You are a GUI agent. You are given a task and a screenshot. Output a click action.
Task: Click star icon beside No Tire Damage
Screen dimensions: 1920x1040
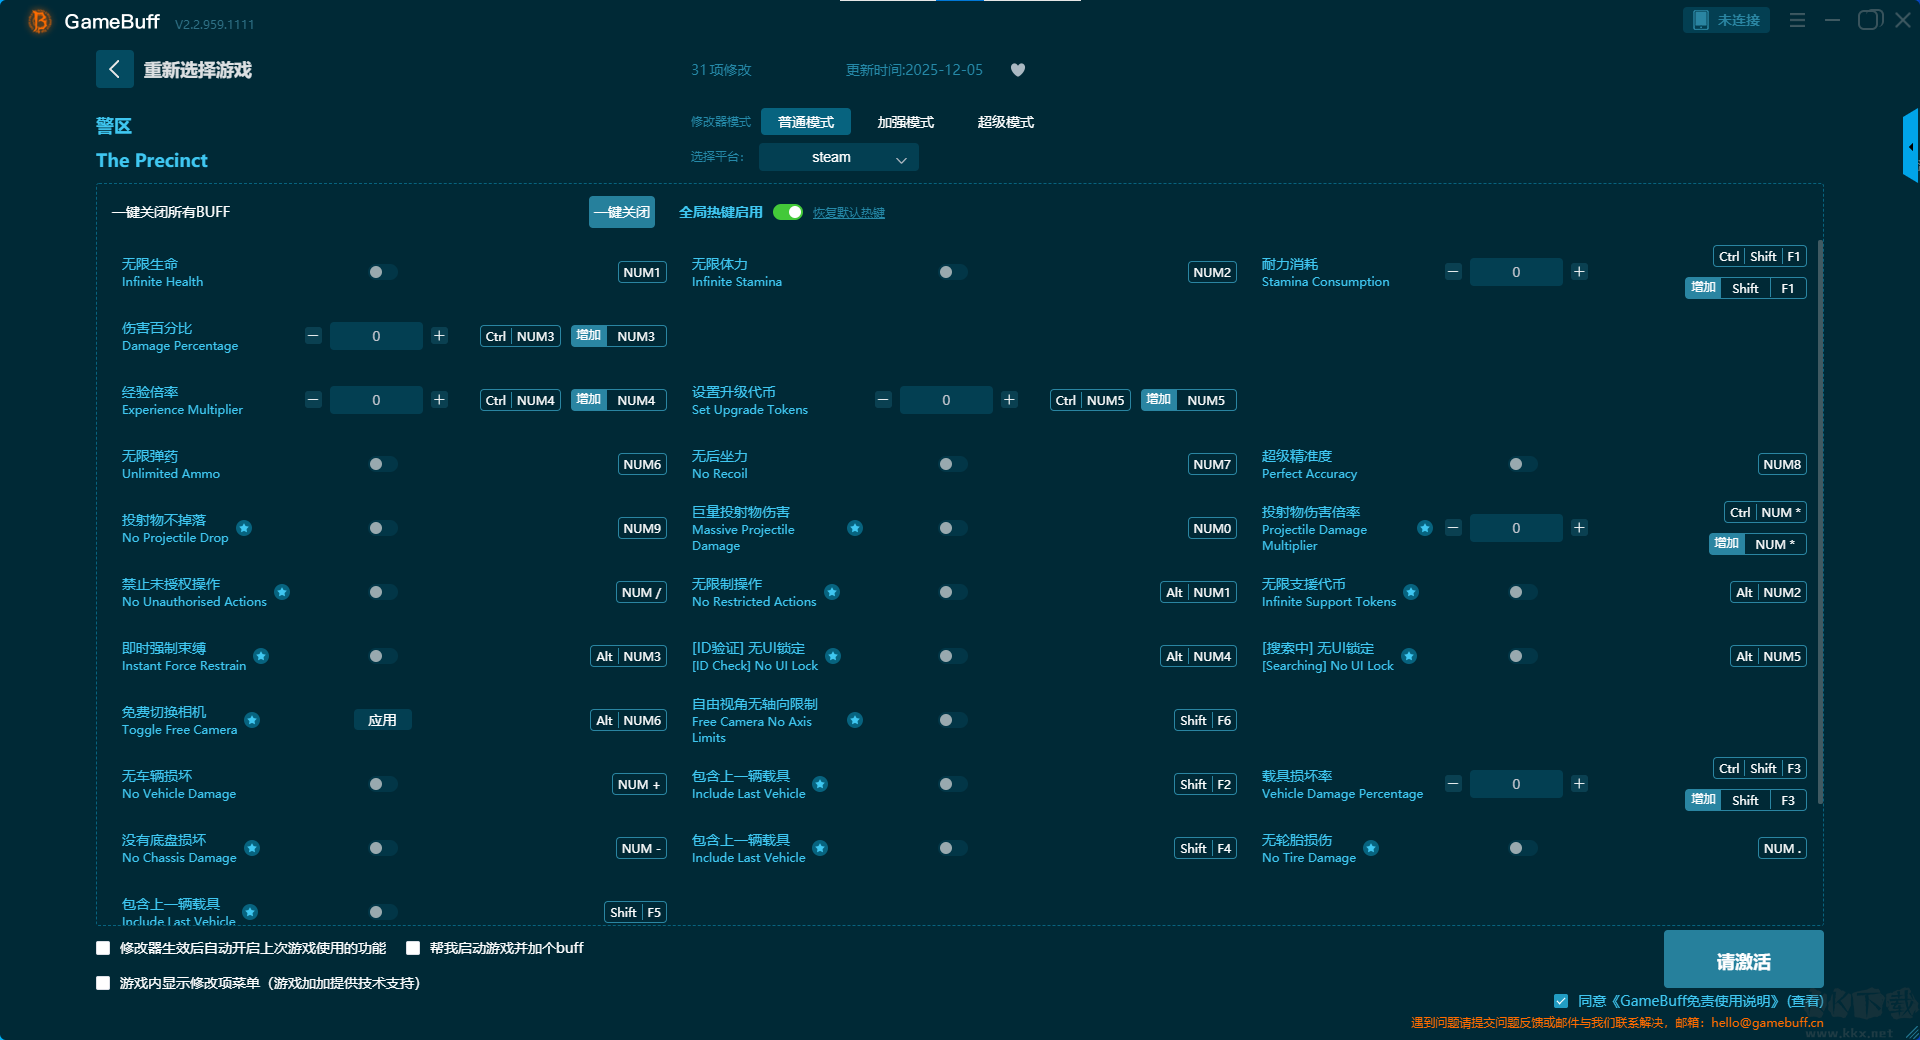point(1371,848)
